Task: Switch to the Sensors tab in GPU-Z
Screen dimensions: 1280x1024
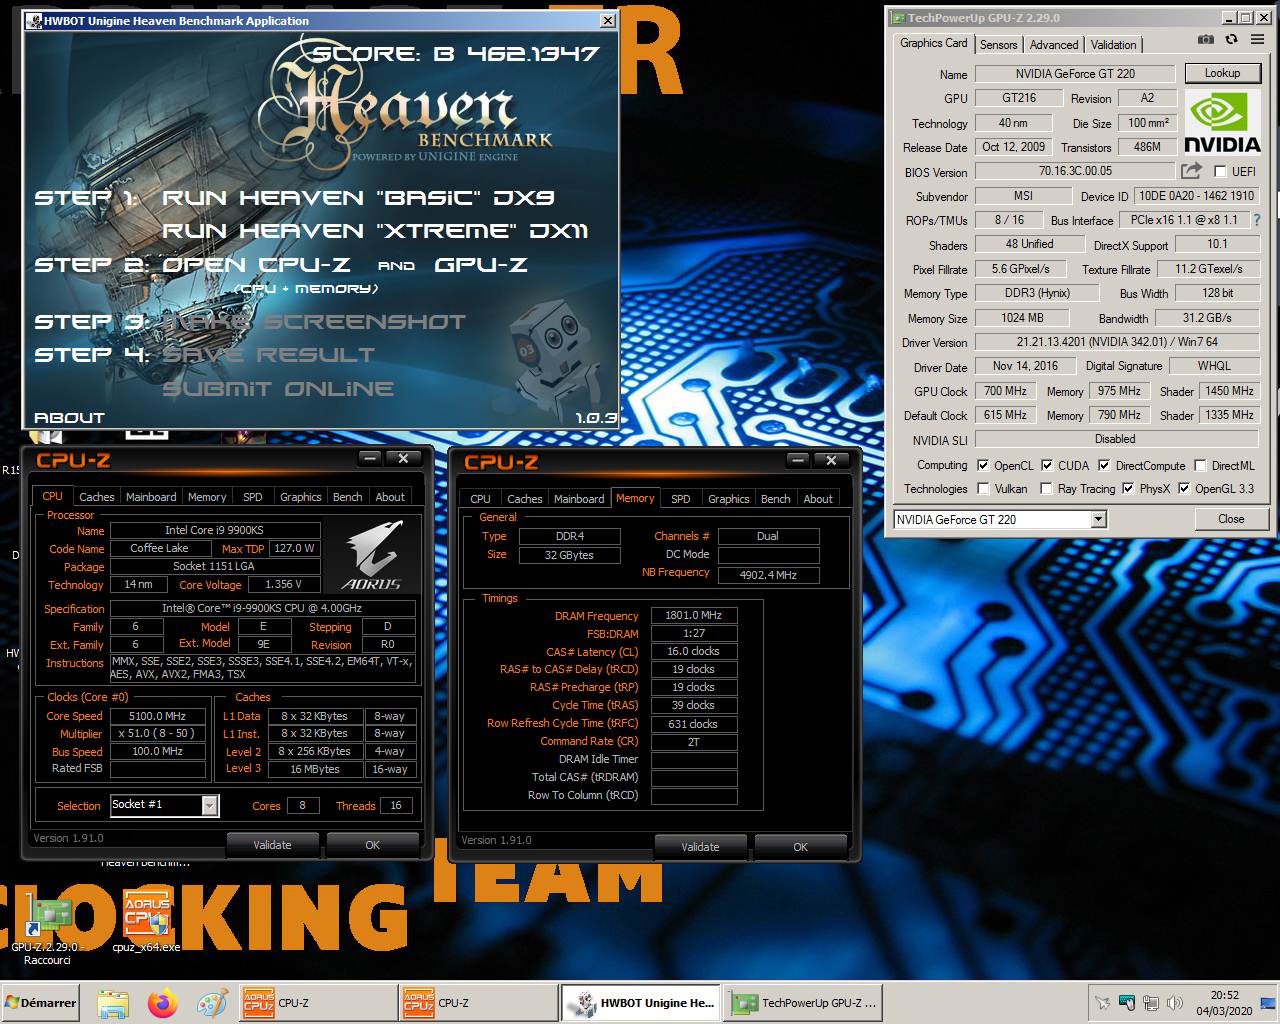Action: (x=998, y=45)
